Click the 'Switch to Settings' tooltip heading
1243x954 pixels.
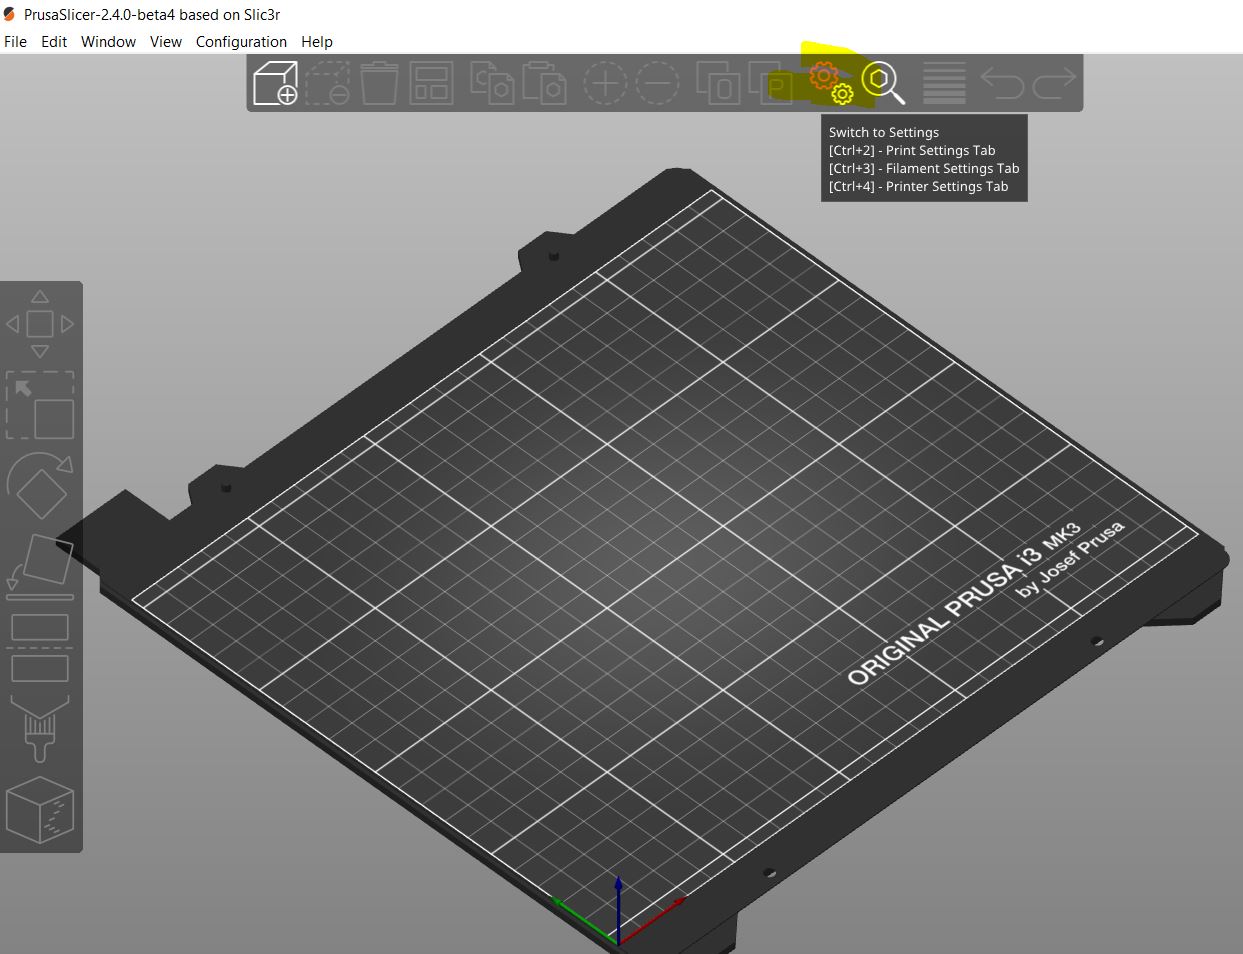click(884, 132)
